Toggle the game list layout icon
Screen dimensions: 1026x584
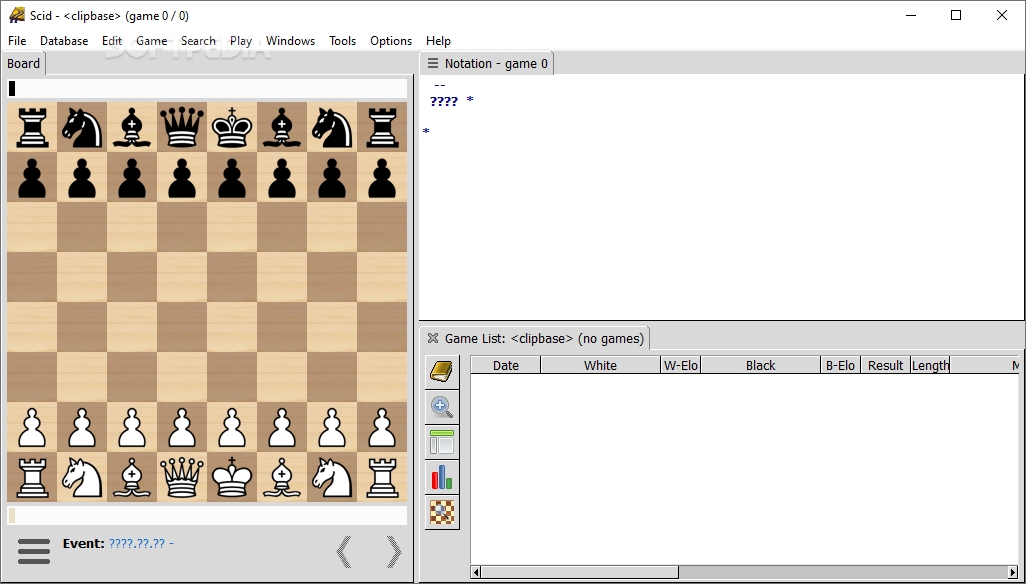442,443
